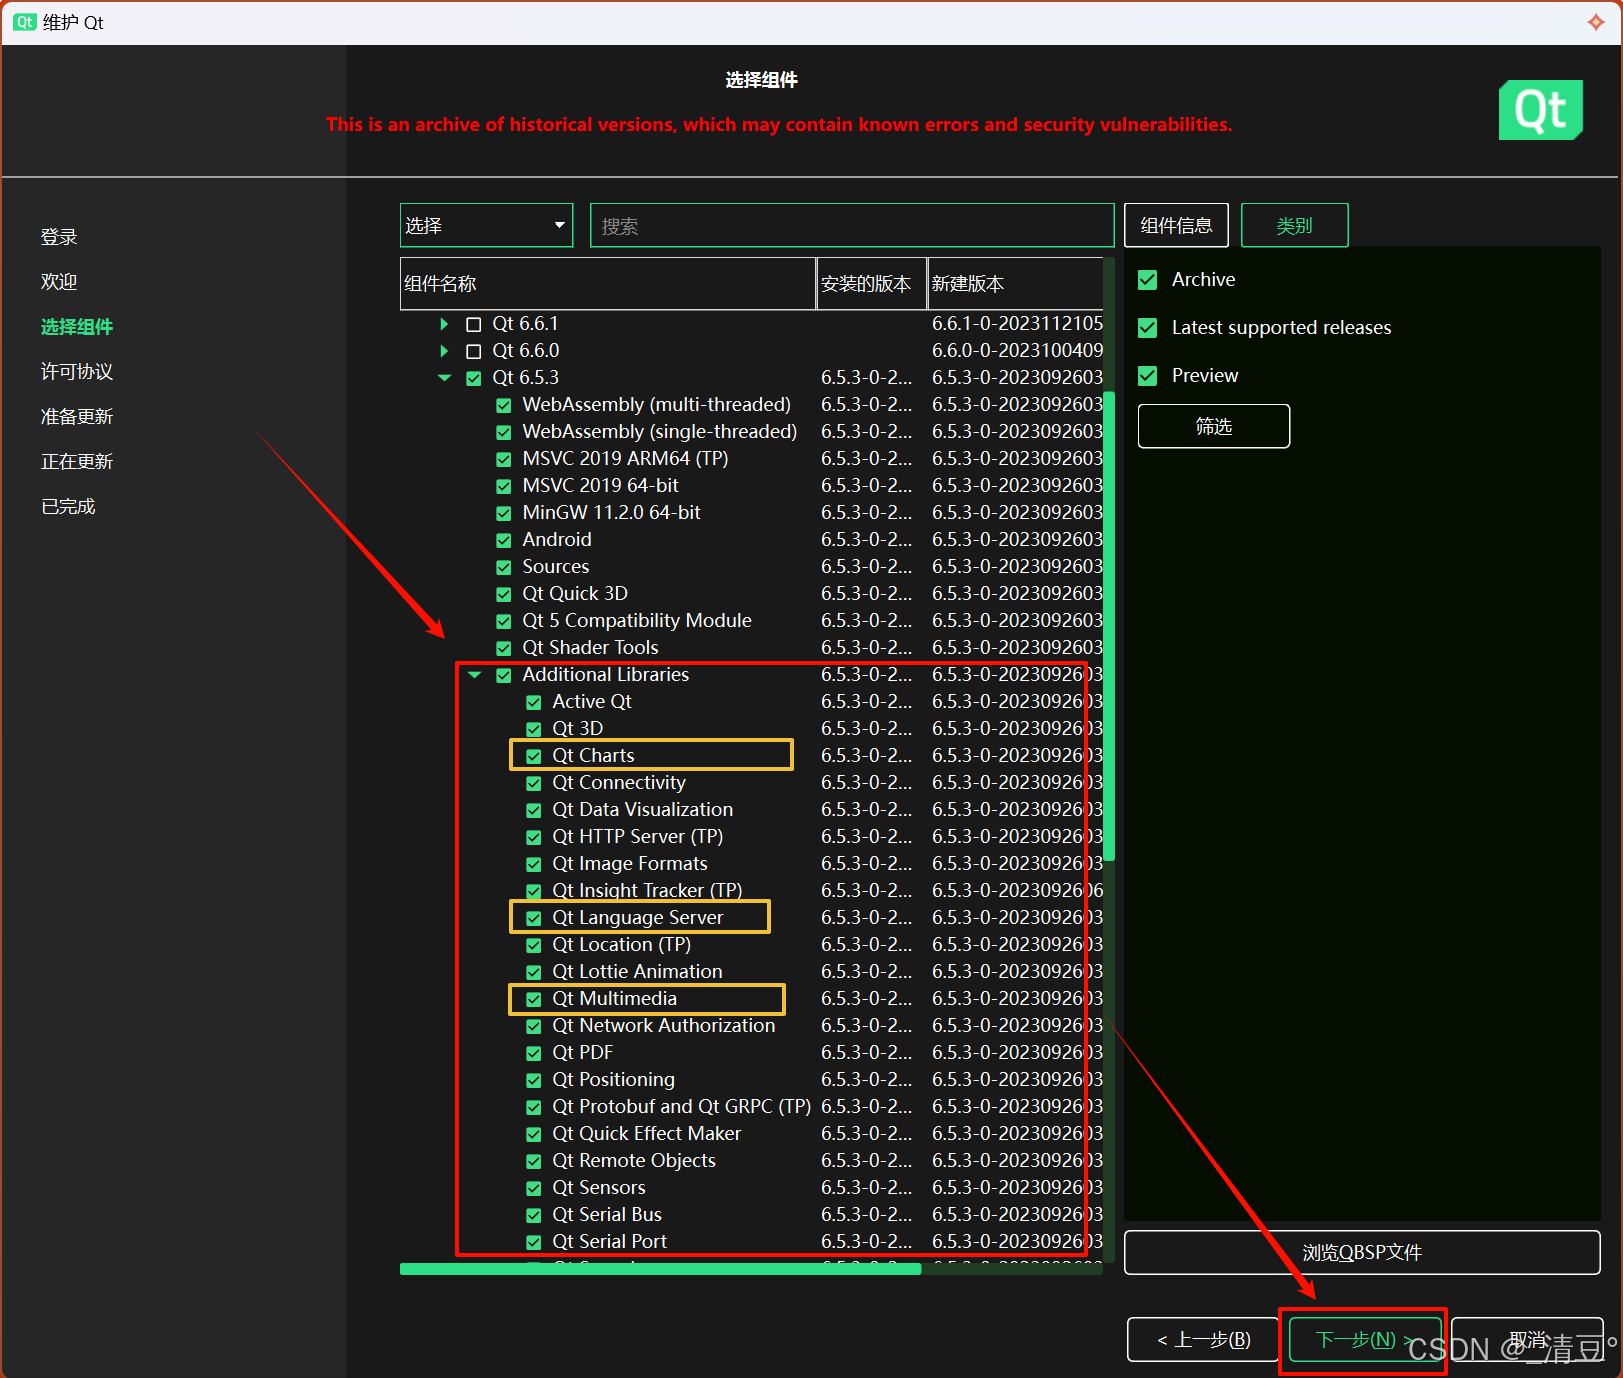Click the 取消 cancel button
Screen dimensions: 1623x1378
coord(1527,1339)
